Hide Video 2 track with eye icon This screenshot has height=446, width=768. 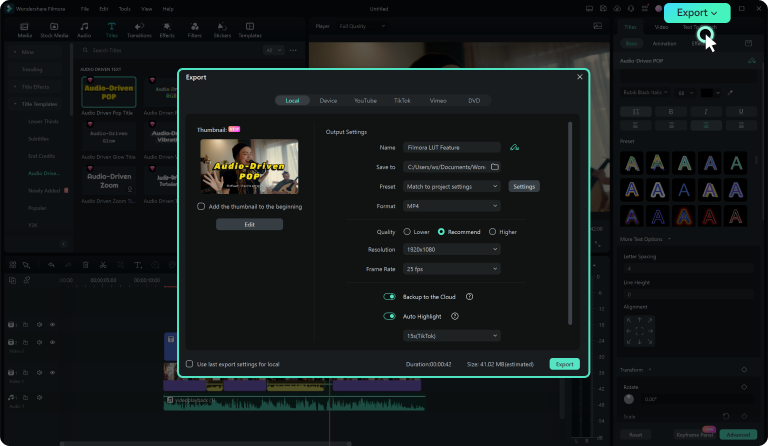click(52, 342)
